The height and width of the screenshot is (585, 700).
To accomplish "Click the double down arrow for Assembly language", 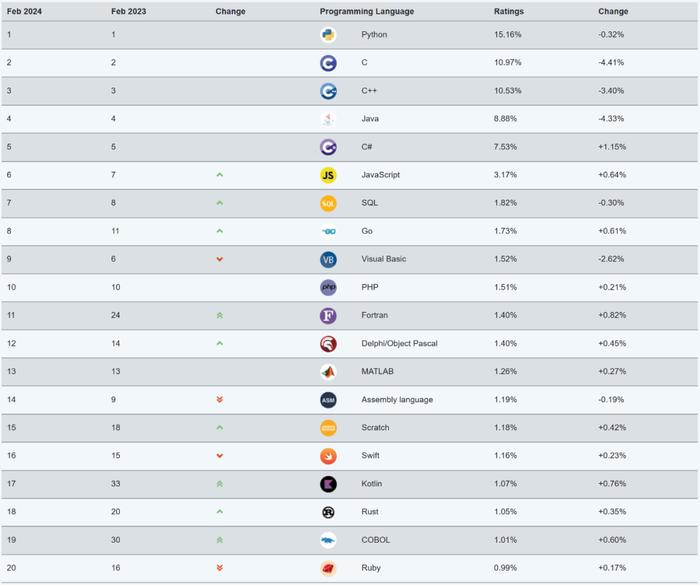I will click(x=220, y=400).
